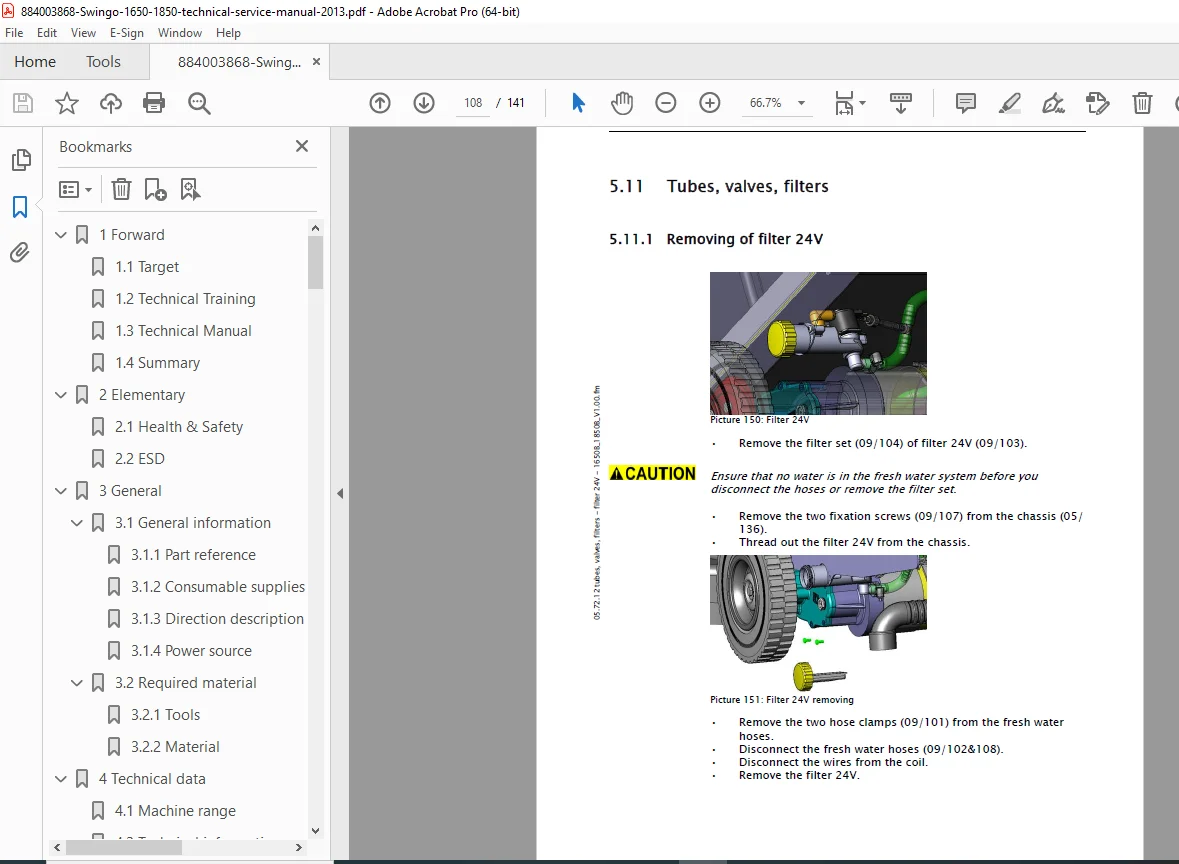1179x864 pixels.
Task: Open the Find text search tool
Action: tap(199, 103)
